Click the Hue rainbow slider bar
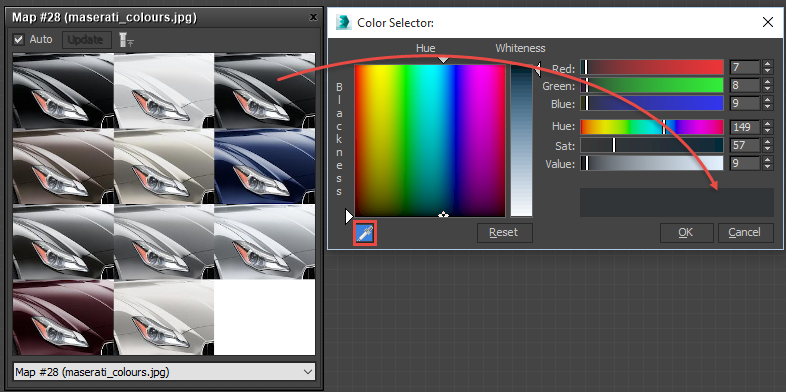Screen dimensions: 786x392 [652, 127]
